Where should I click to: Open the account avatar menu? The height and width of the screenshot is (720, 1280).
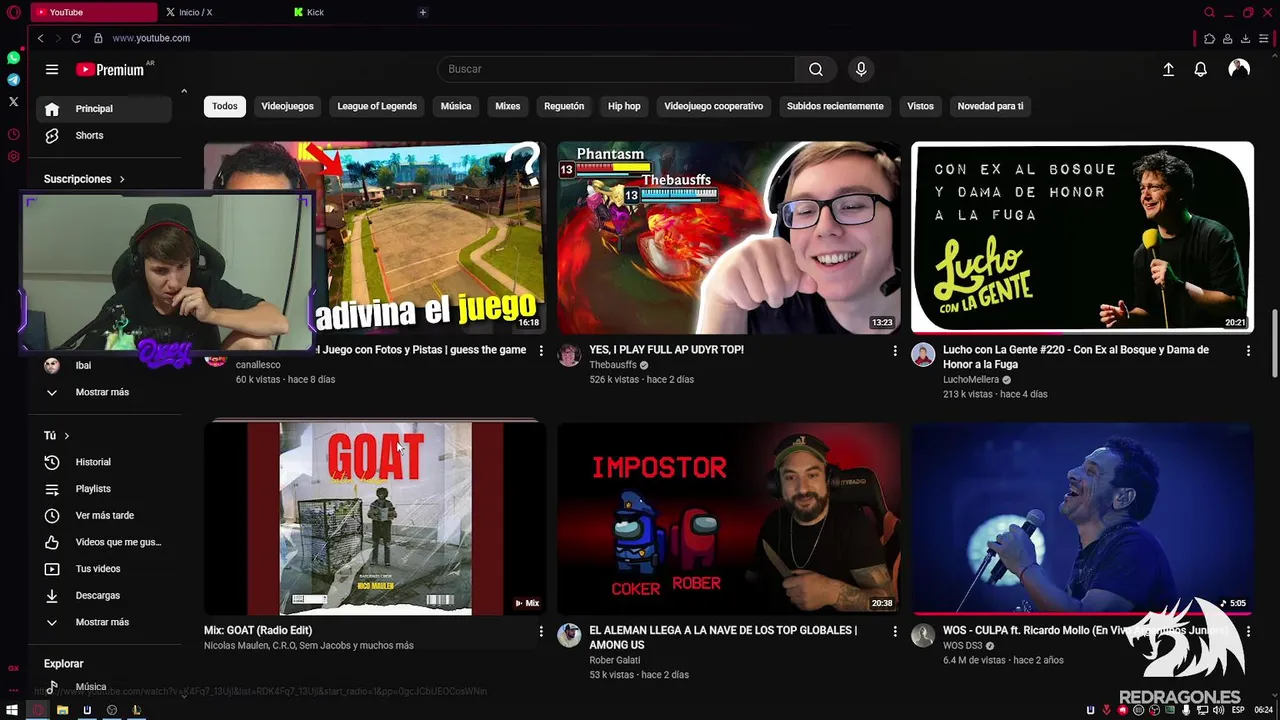(x=1239, y=68)
